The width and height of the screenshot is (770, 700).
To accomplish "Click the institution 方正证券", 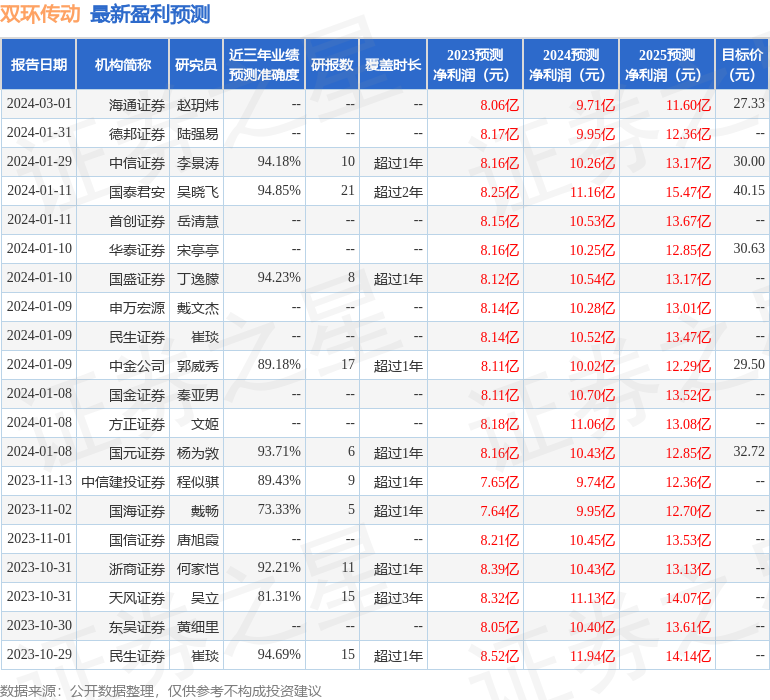I will tap(137, 423).
